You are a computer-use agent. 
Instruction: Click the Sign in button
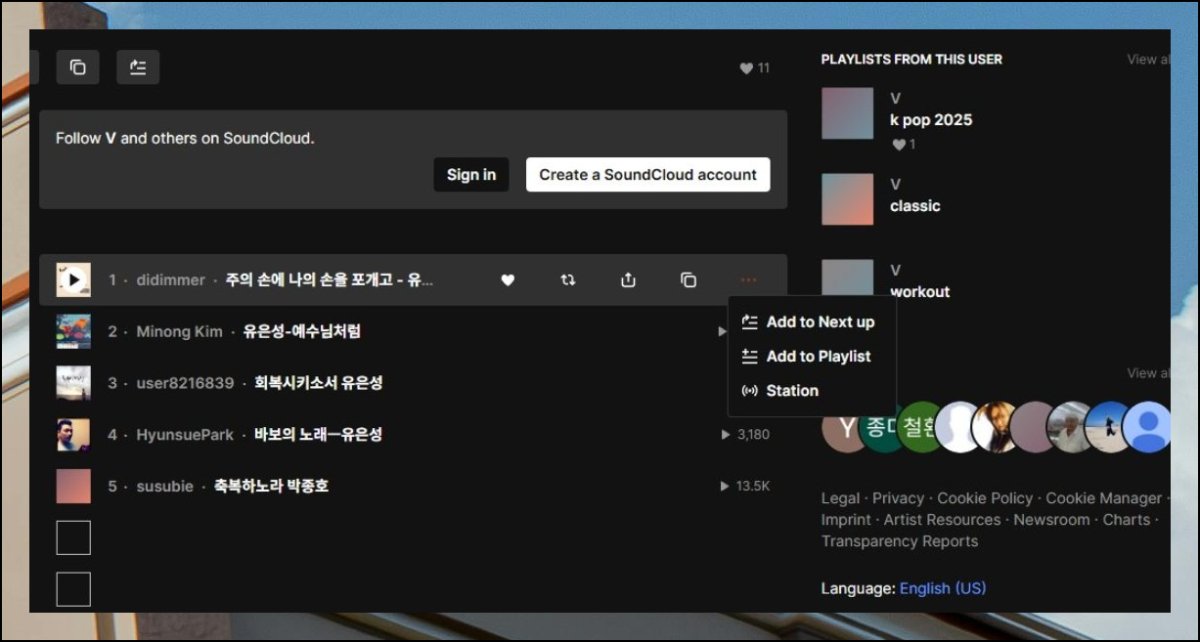point(471,174)
